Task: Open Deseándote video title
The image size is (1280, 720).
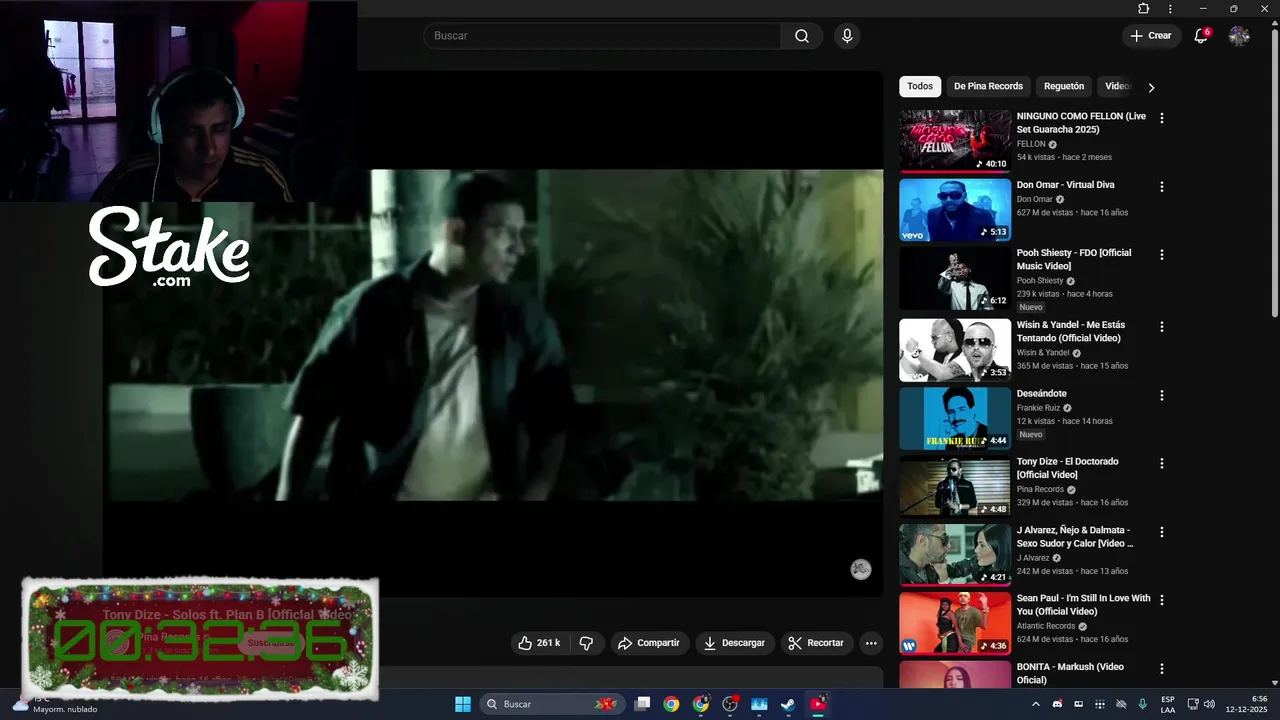Action: 1042,393
